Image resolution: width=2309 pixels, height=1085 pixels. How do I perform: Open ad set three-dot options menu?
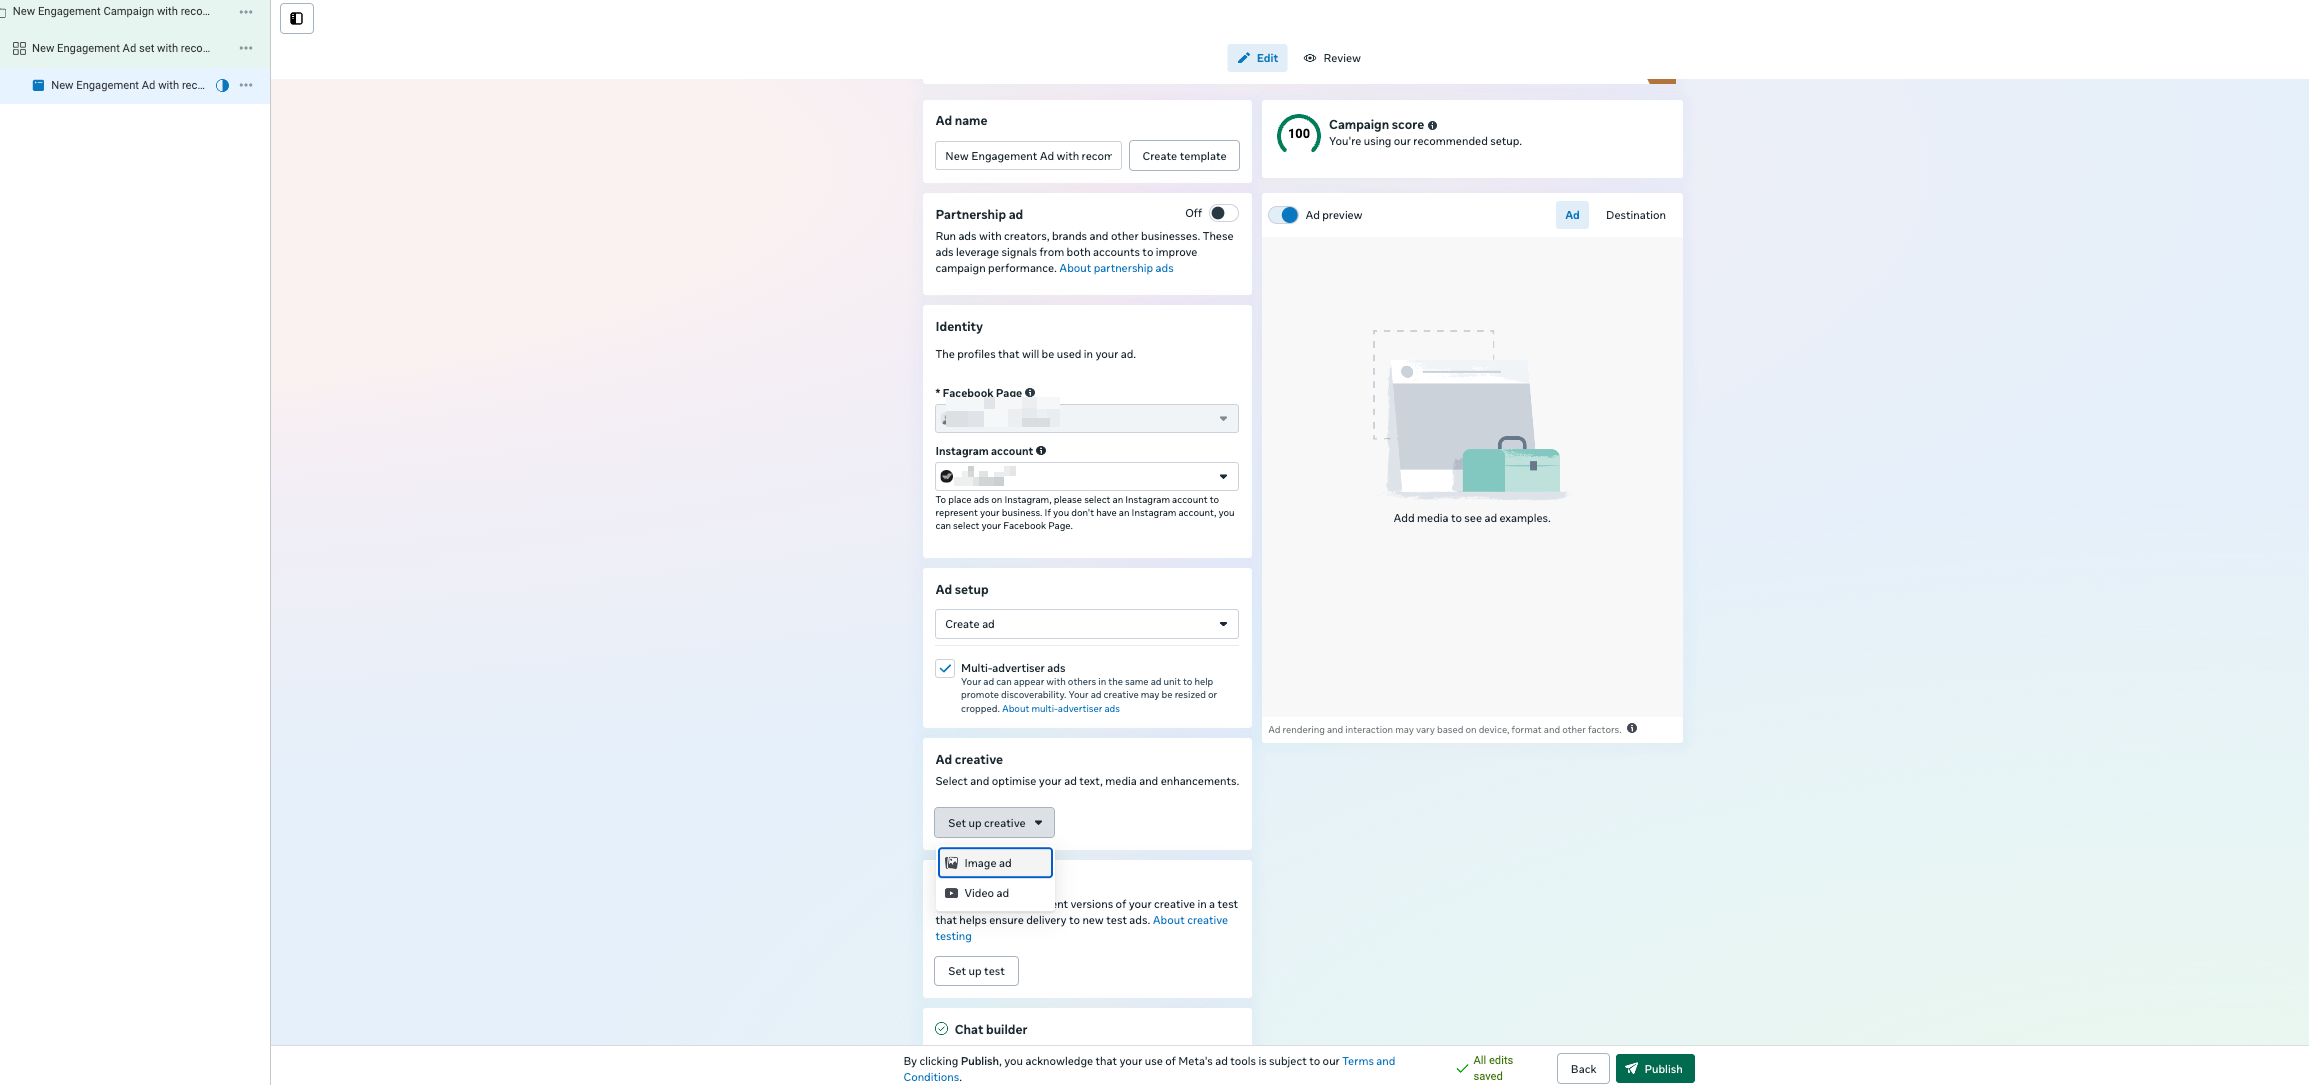tap(246, 48)
